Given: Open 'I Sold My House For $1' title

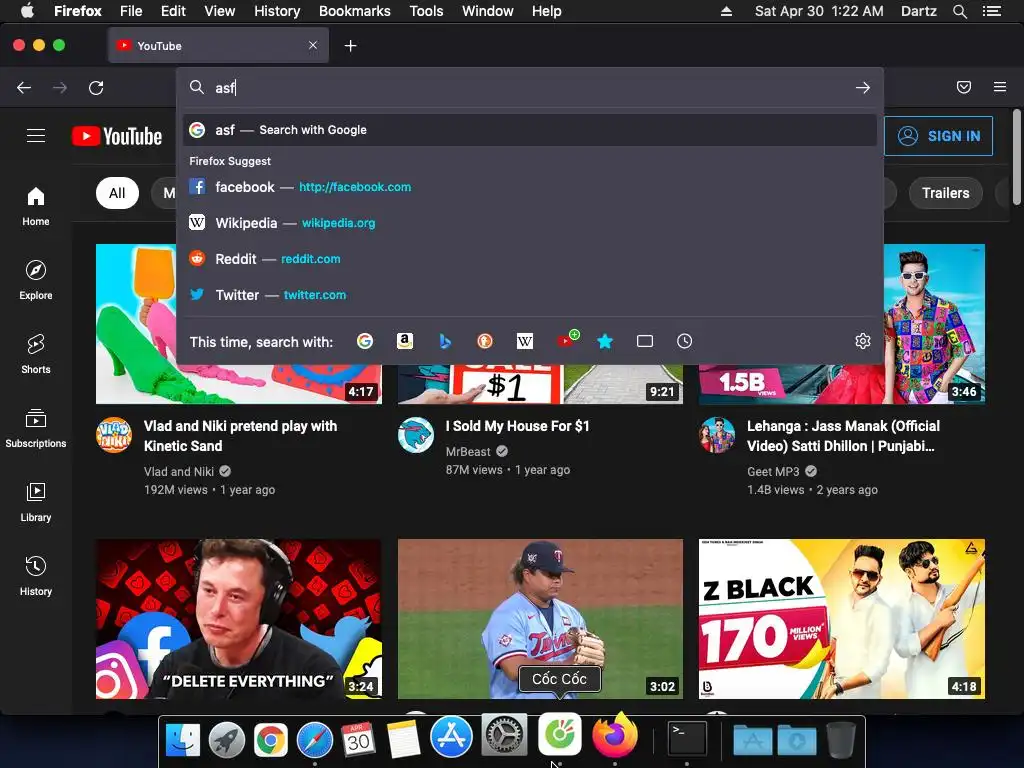Looking at the screenshot, I should (x=518, y=426).
